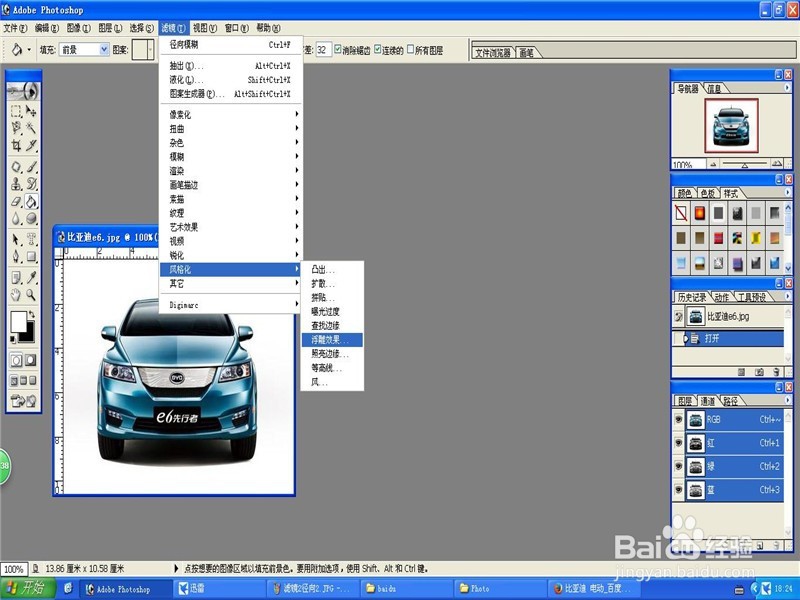Select the Type tool
800x600 pixels.
31,239
